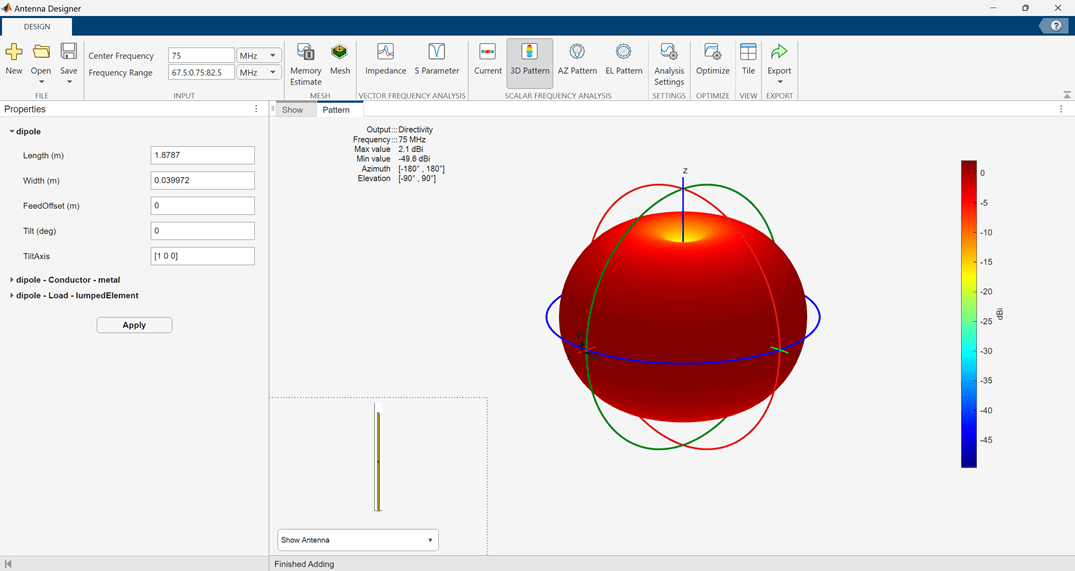This screenshot has width=1075, height=571.
Task: Click the Optimize icon
Action: coord(713,58)
